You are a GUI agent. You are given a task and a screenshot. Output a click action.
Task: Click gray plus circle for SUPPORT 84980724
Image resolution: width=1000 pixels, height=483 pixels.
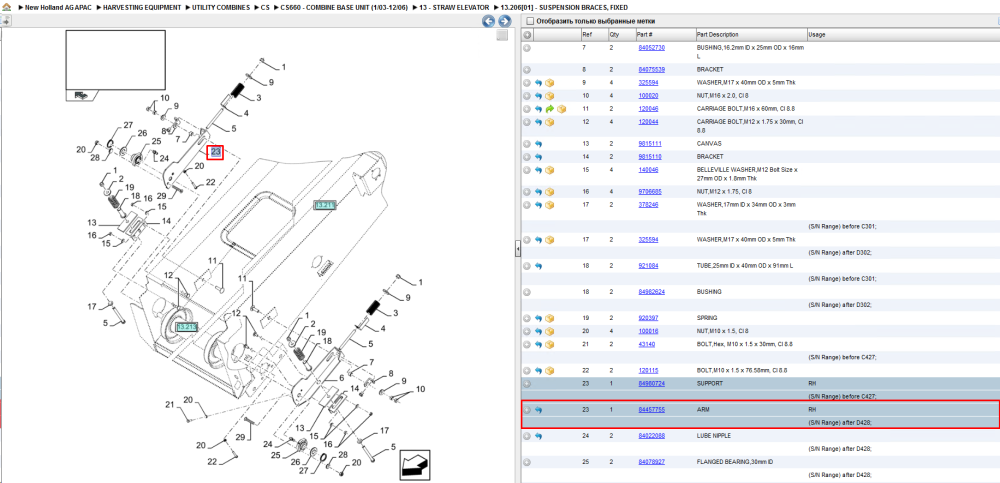tap(527, 384)
